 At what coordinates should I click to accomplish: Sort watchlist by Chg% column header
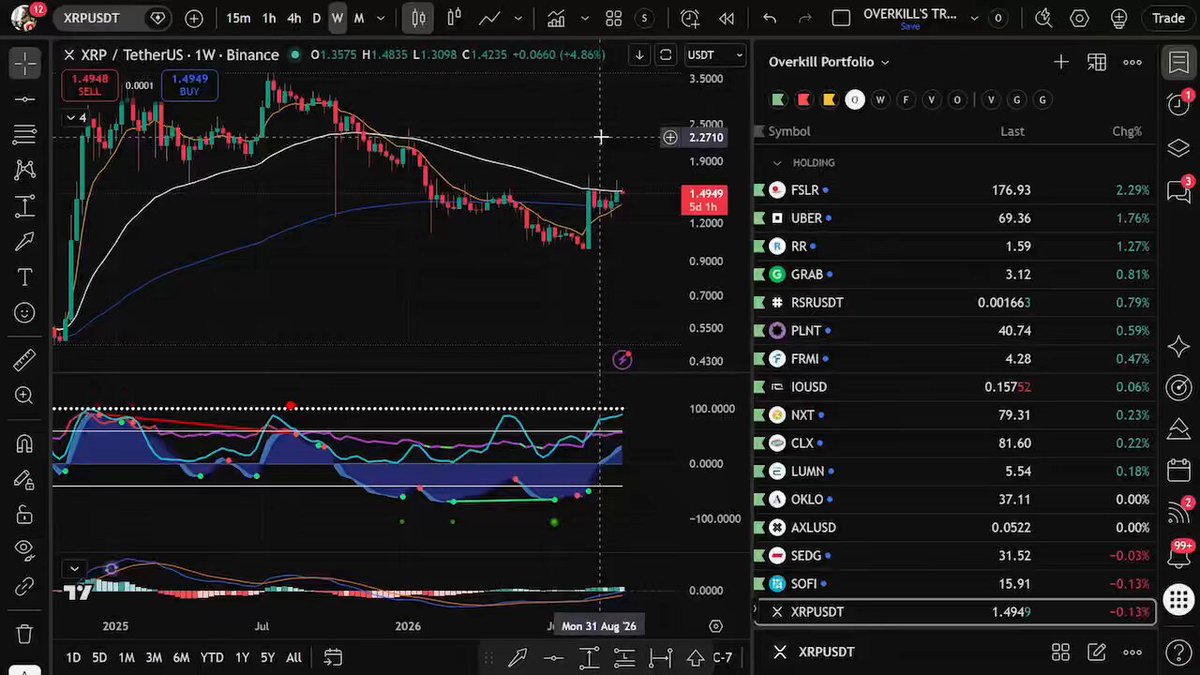point(1126,131)
